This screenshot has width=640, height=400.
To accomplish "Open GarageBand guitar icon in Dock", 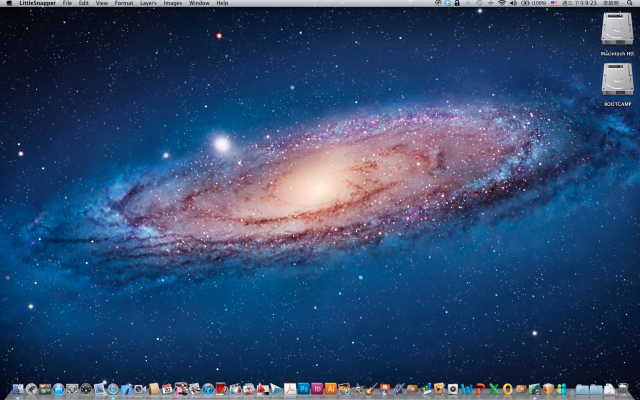I will pos(371,389).
